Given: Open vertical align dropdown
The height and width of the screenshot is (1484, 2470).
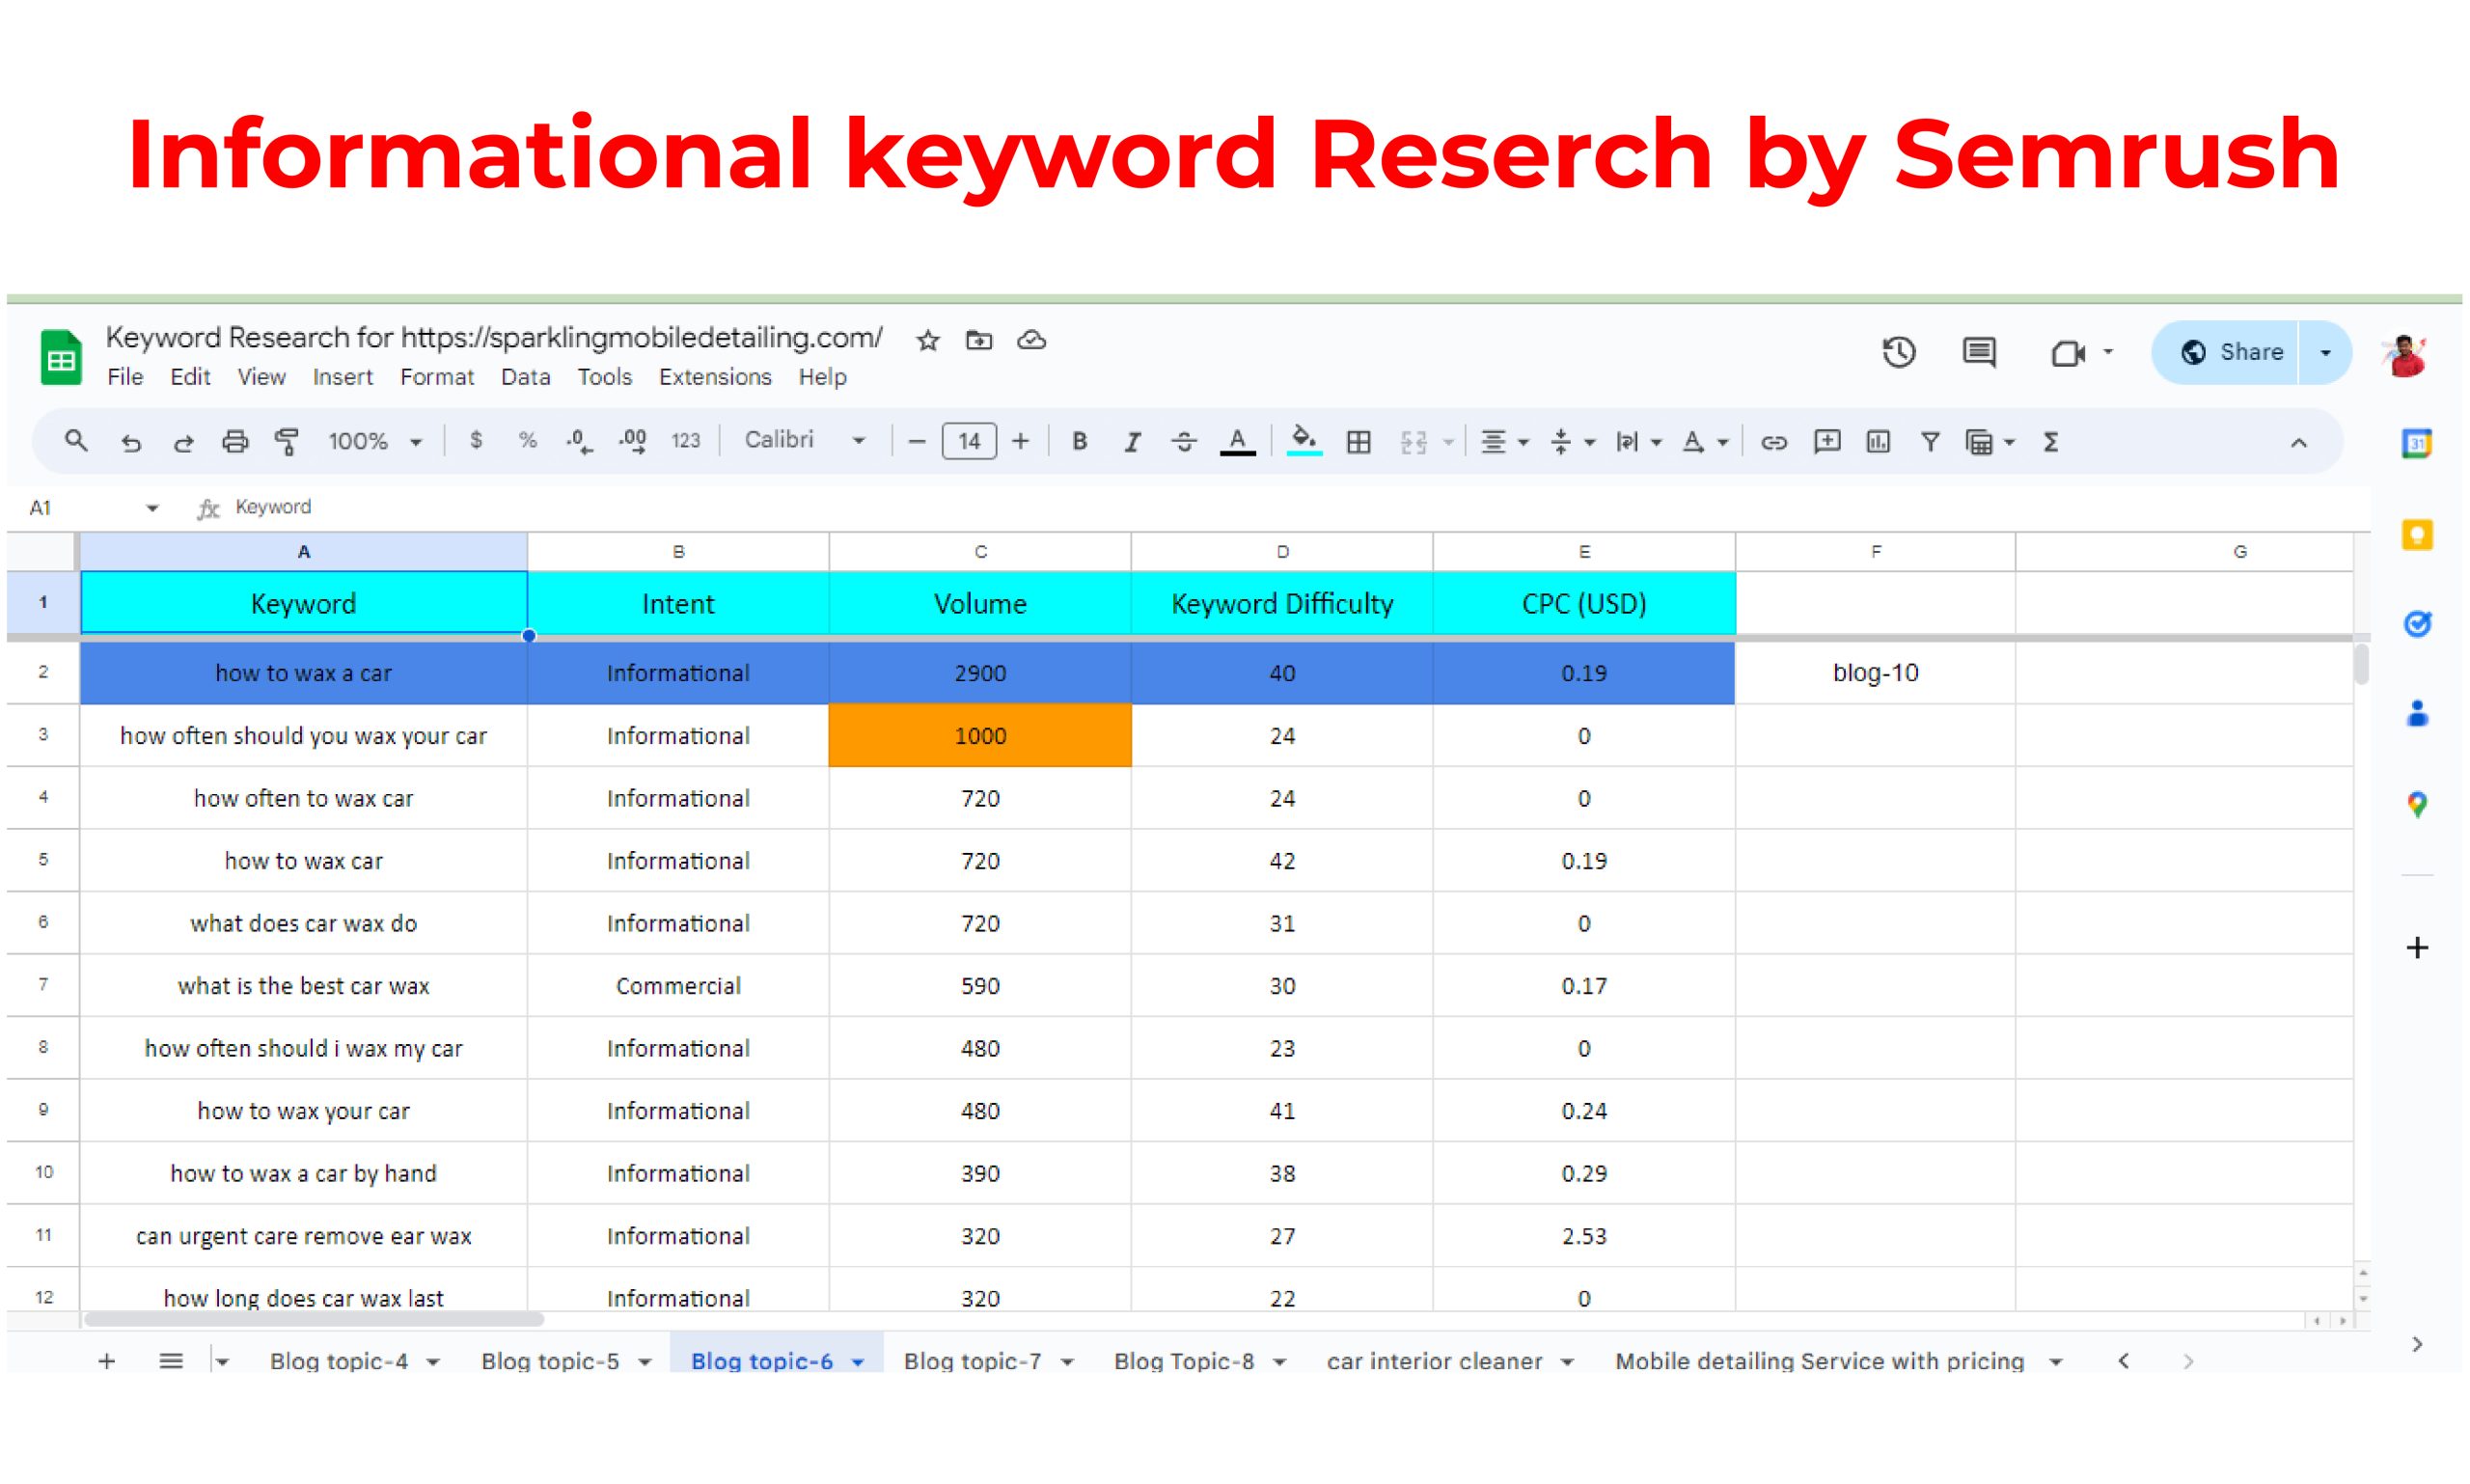Looking at the screenshot, I should coord(1572,441).
